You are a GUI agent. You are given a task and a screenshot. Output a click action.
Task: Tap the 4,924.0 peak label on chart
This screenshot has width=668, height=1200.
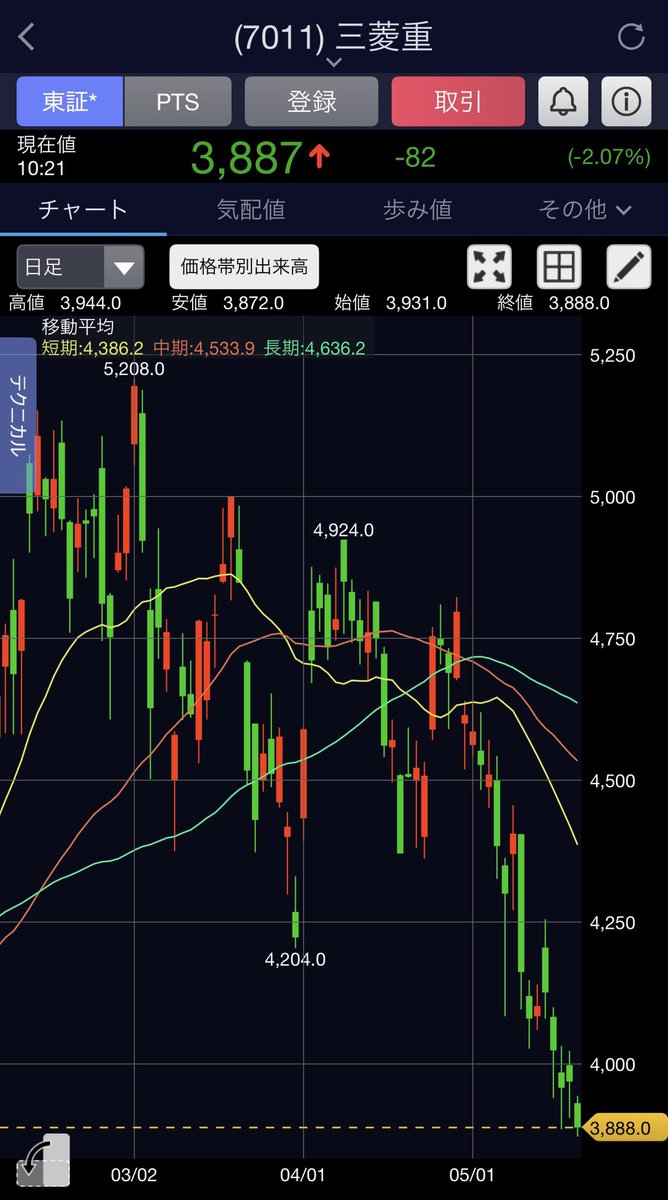pyautogui.click(x=343, y=531)
